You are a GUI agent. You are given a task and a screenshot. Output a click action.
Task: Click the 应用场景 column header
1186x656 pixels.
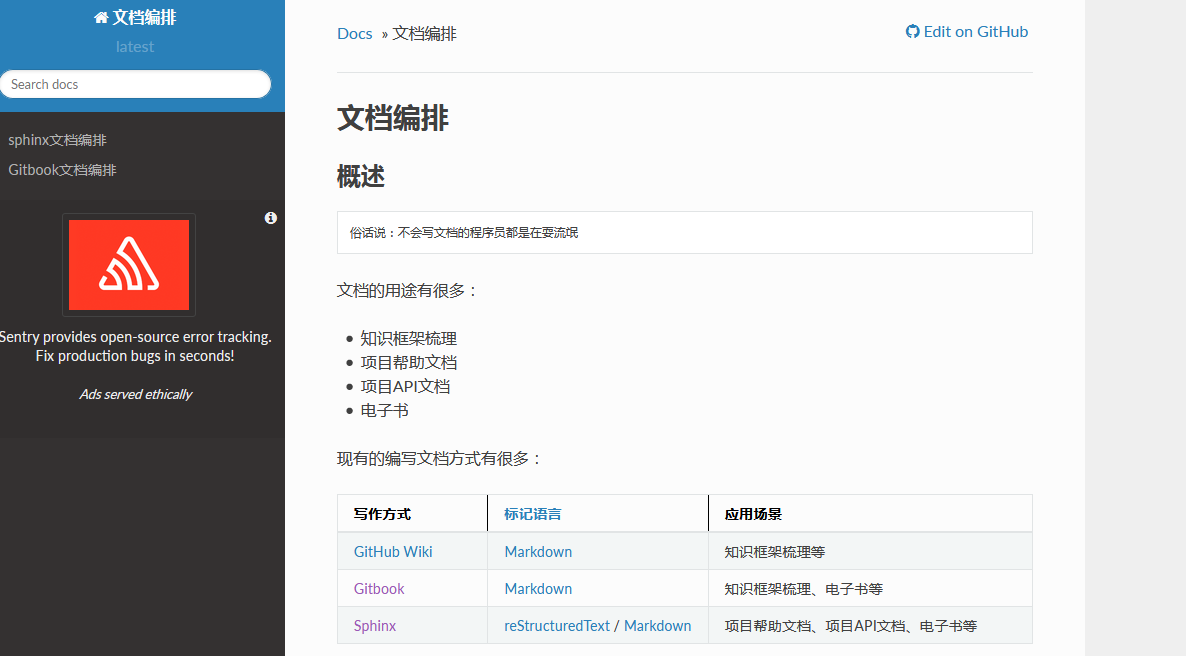click(753, 515)
